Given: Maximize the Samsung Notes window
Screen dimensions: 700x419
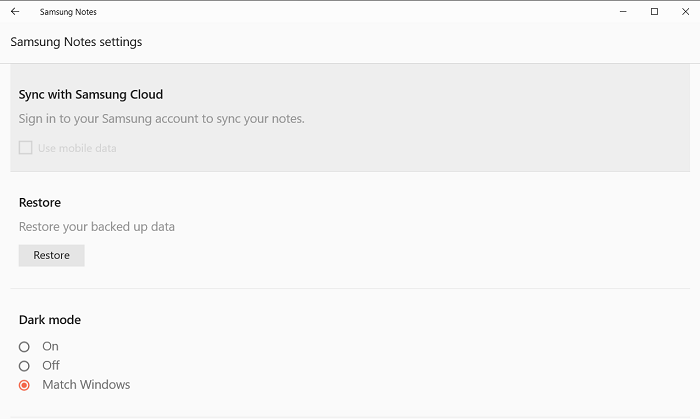Looking at the screenshot, I should pyautogui.click(x=654, y=12).
